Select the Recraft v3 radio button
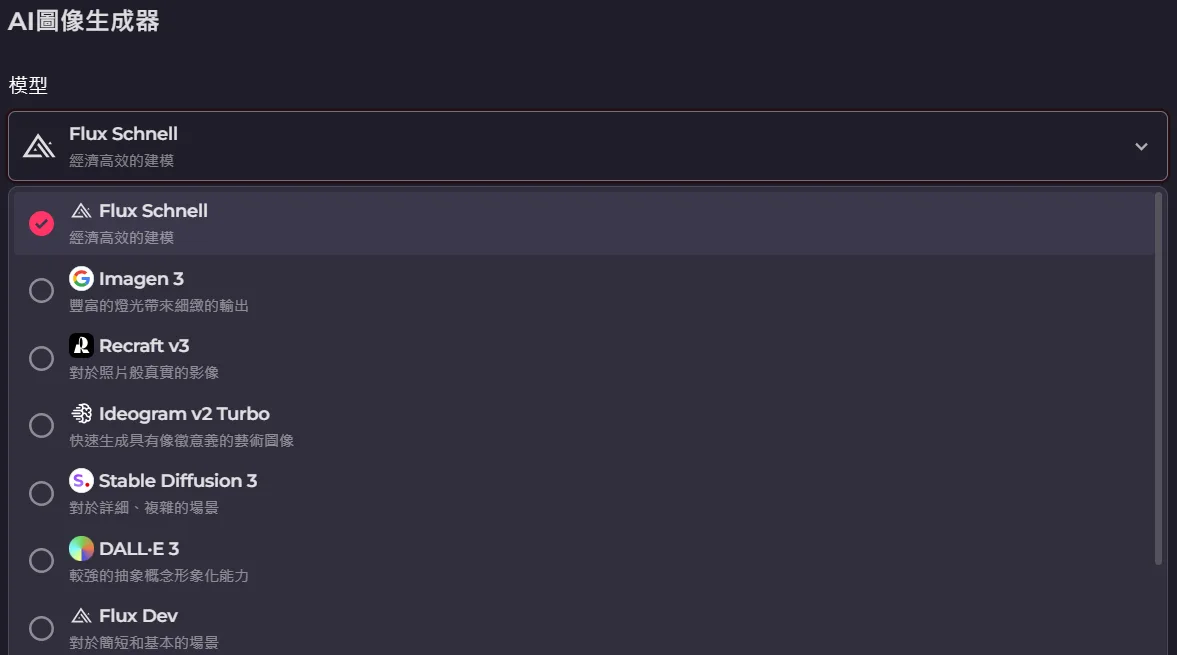This screenshot has height=655, width=1177. [41, 358]
